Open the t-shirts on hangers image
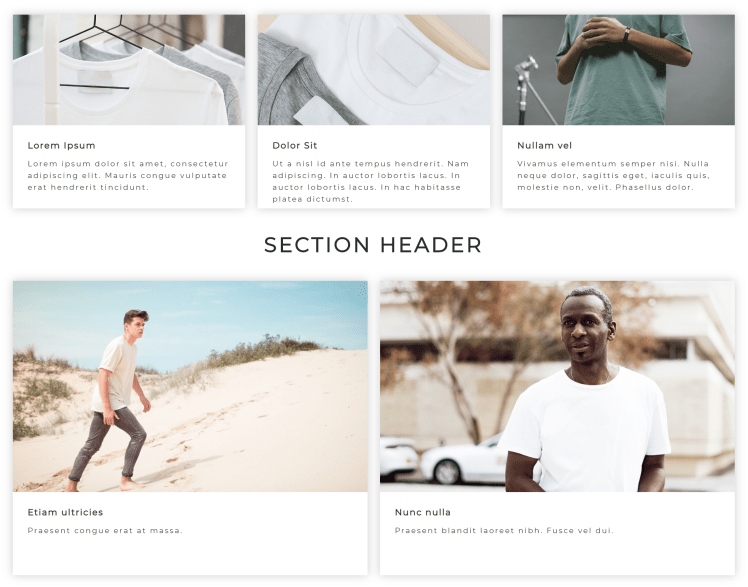Viewport: 748px width, 587px height. click(129, 70)
